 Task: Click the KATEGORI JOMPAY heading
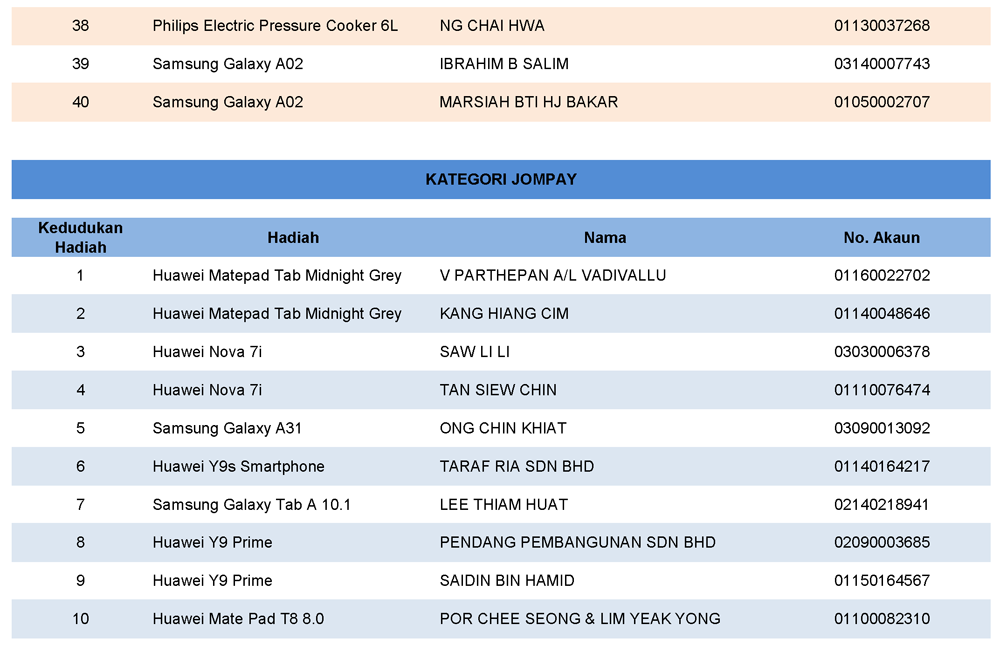[x=501, y=179]
